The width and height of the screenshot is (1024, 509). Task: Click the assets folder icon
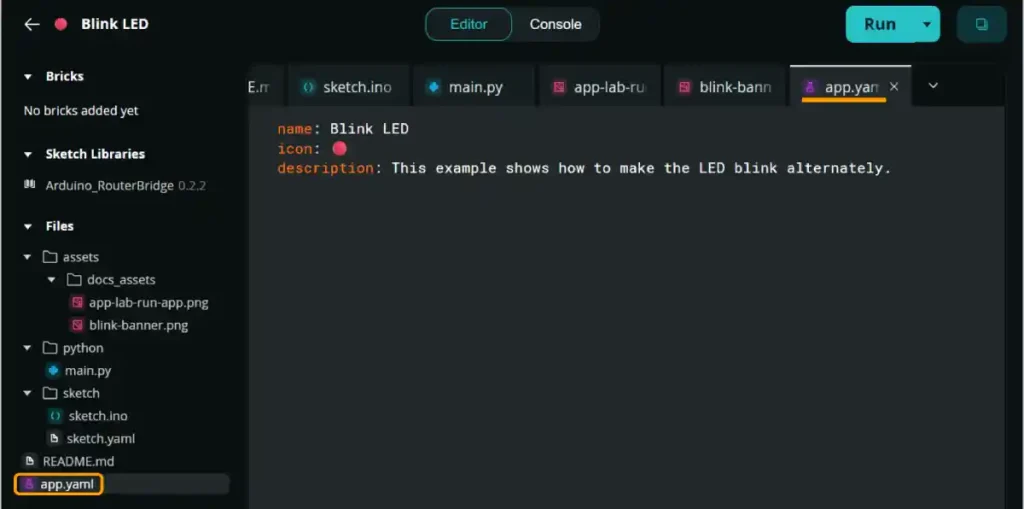50,257
